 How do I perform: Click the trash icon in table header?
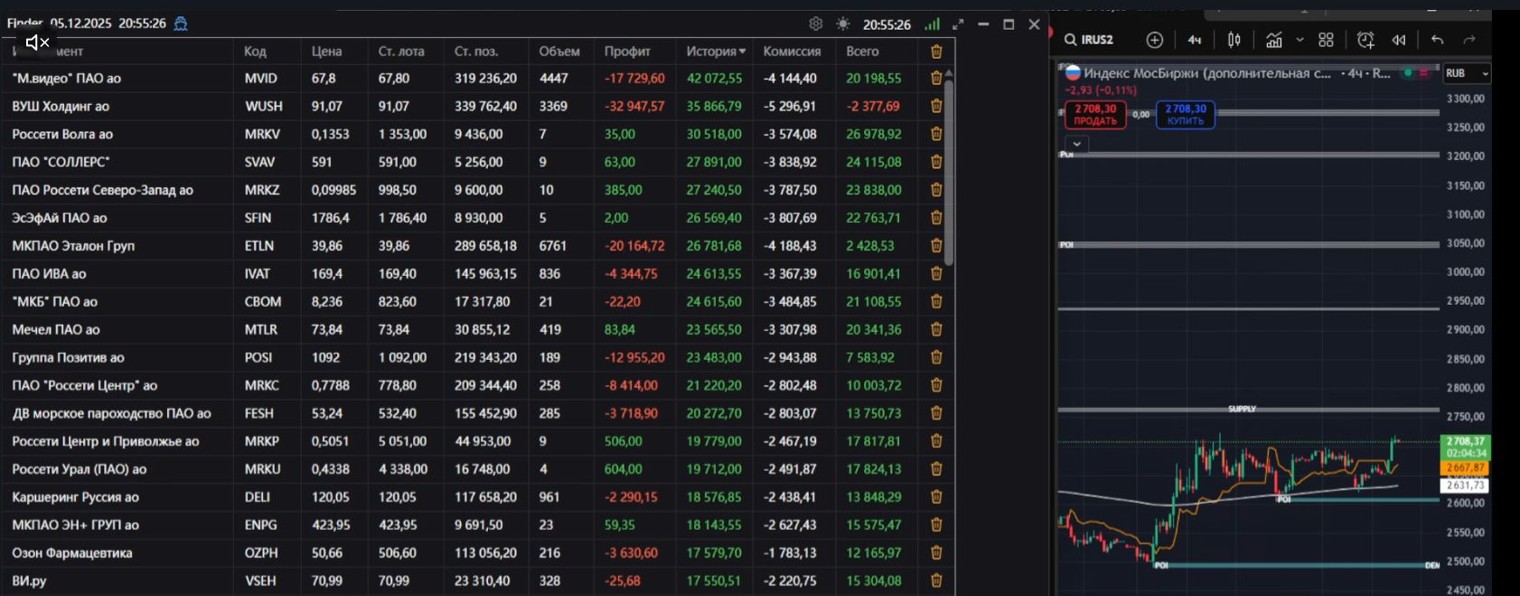click(936, 51)
